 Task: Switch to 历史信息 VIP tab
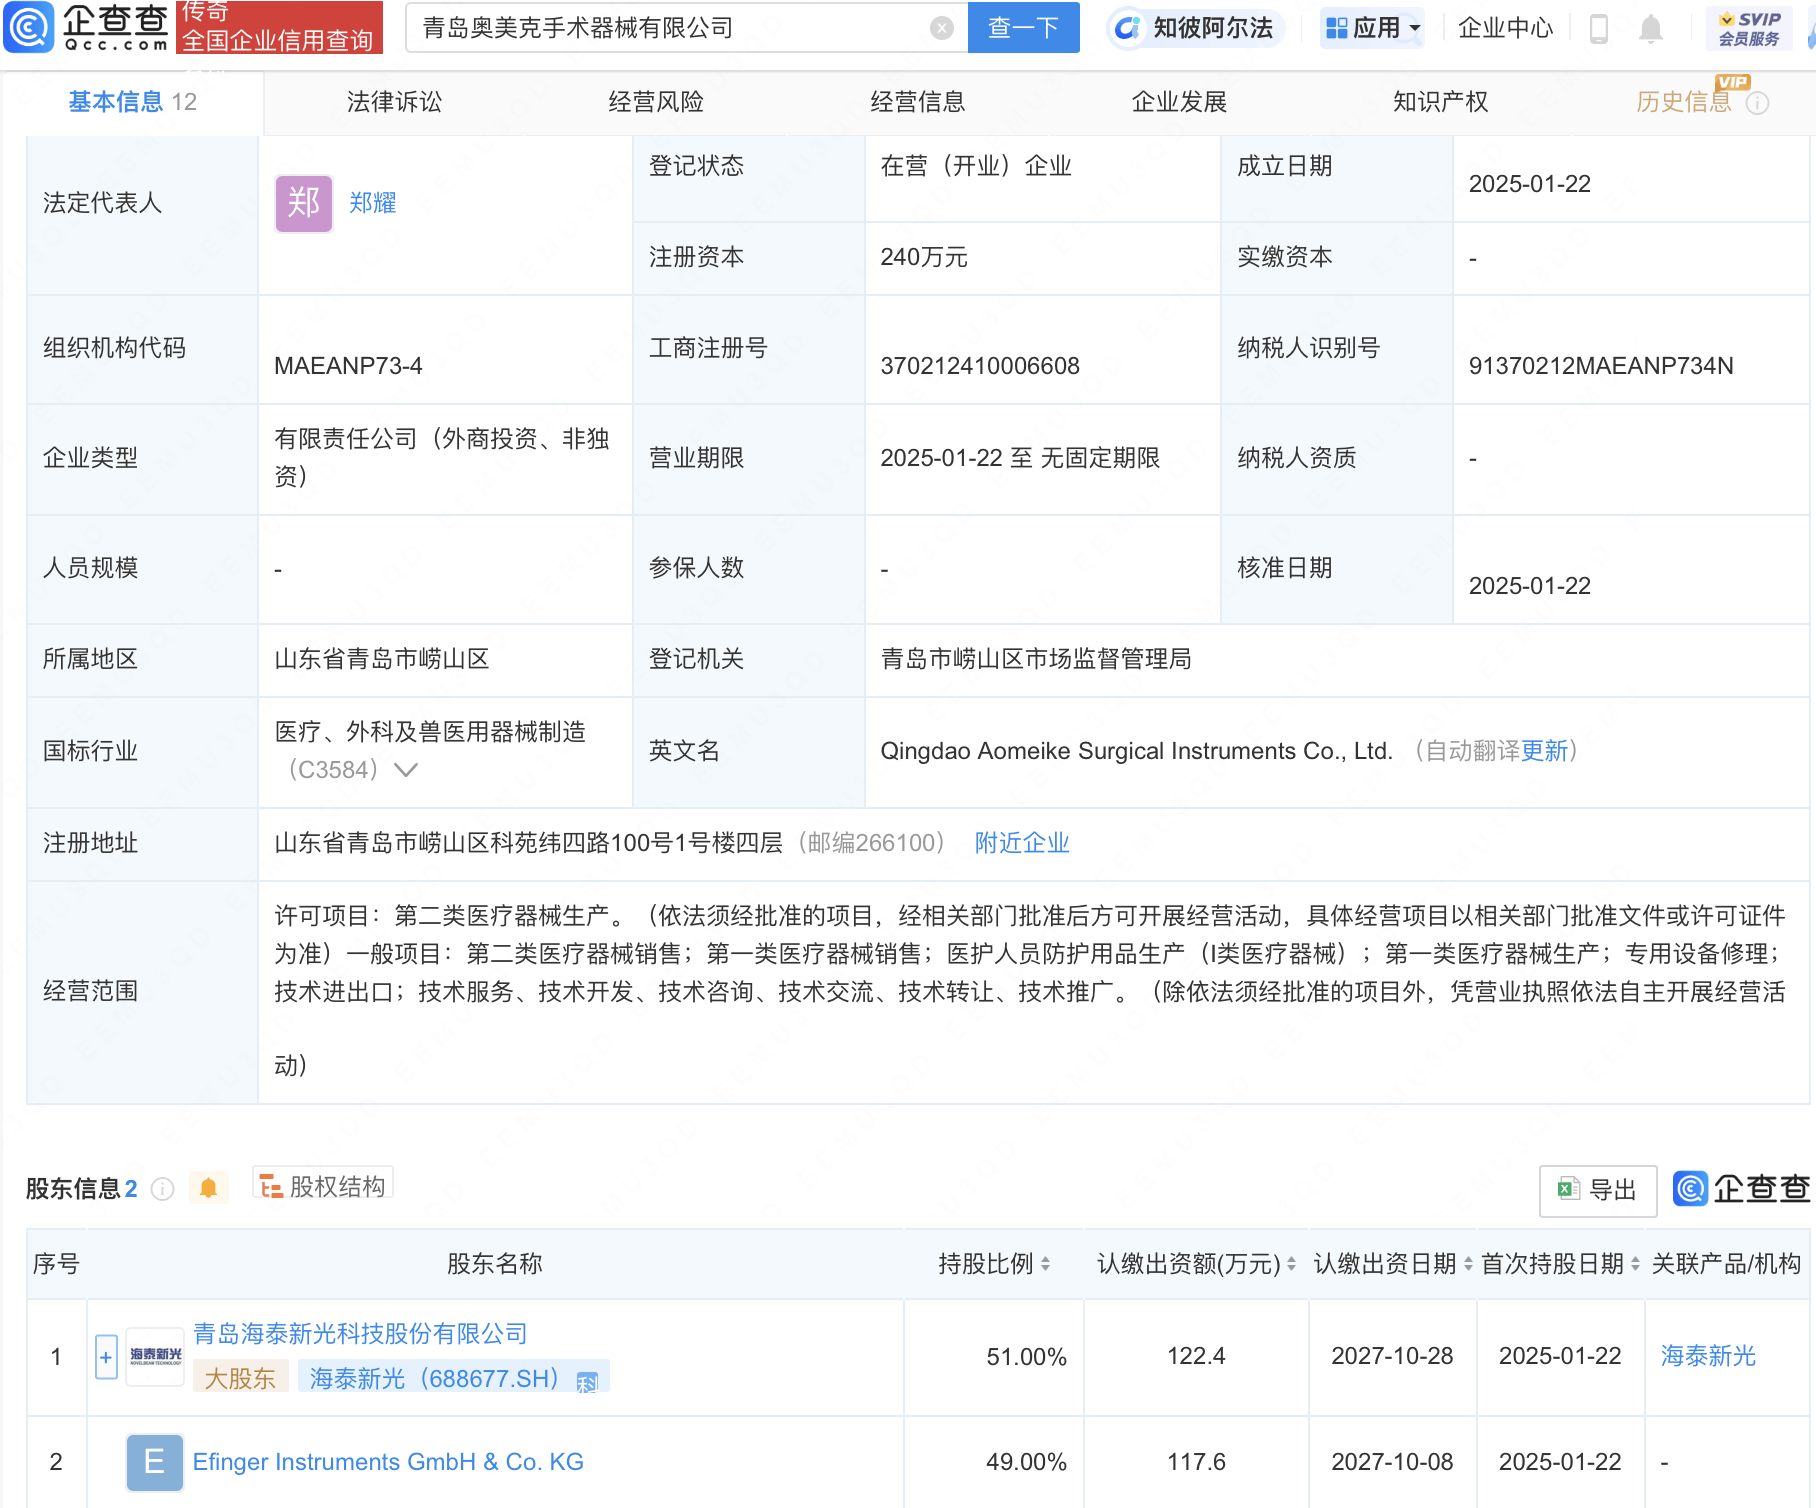point(1684,102)
